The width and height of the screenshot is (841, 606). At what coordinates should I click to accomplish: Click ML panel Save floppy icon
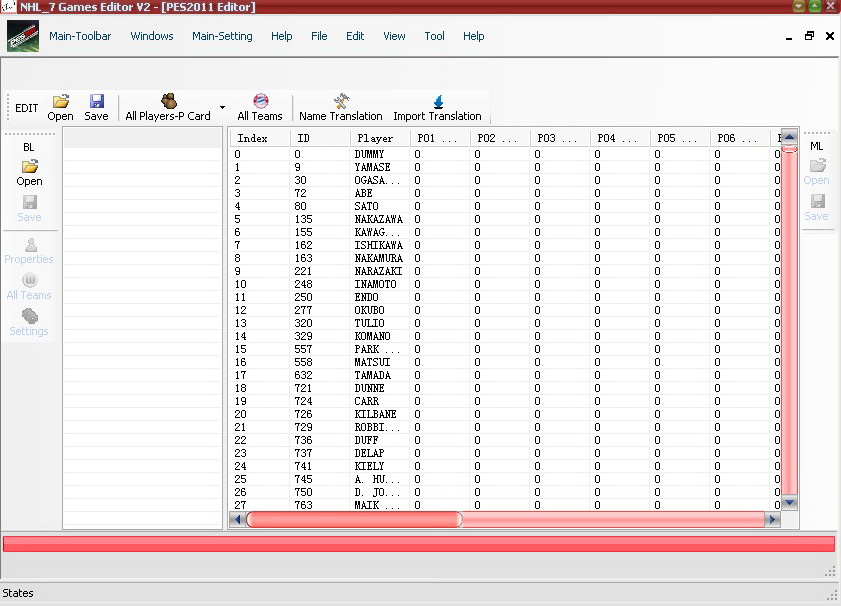pyautogui.click(x=817, y=201)
